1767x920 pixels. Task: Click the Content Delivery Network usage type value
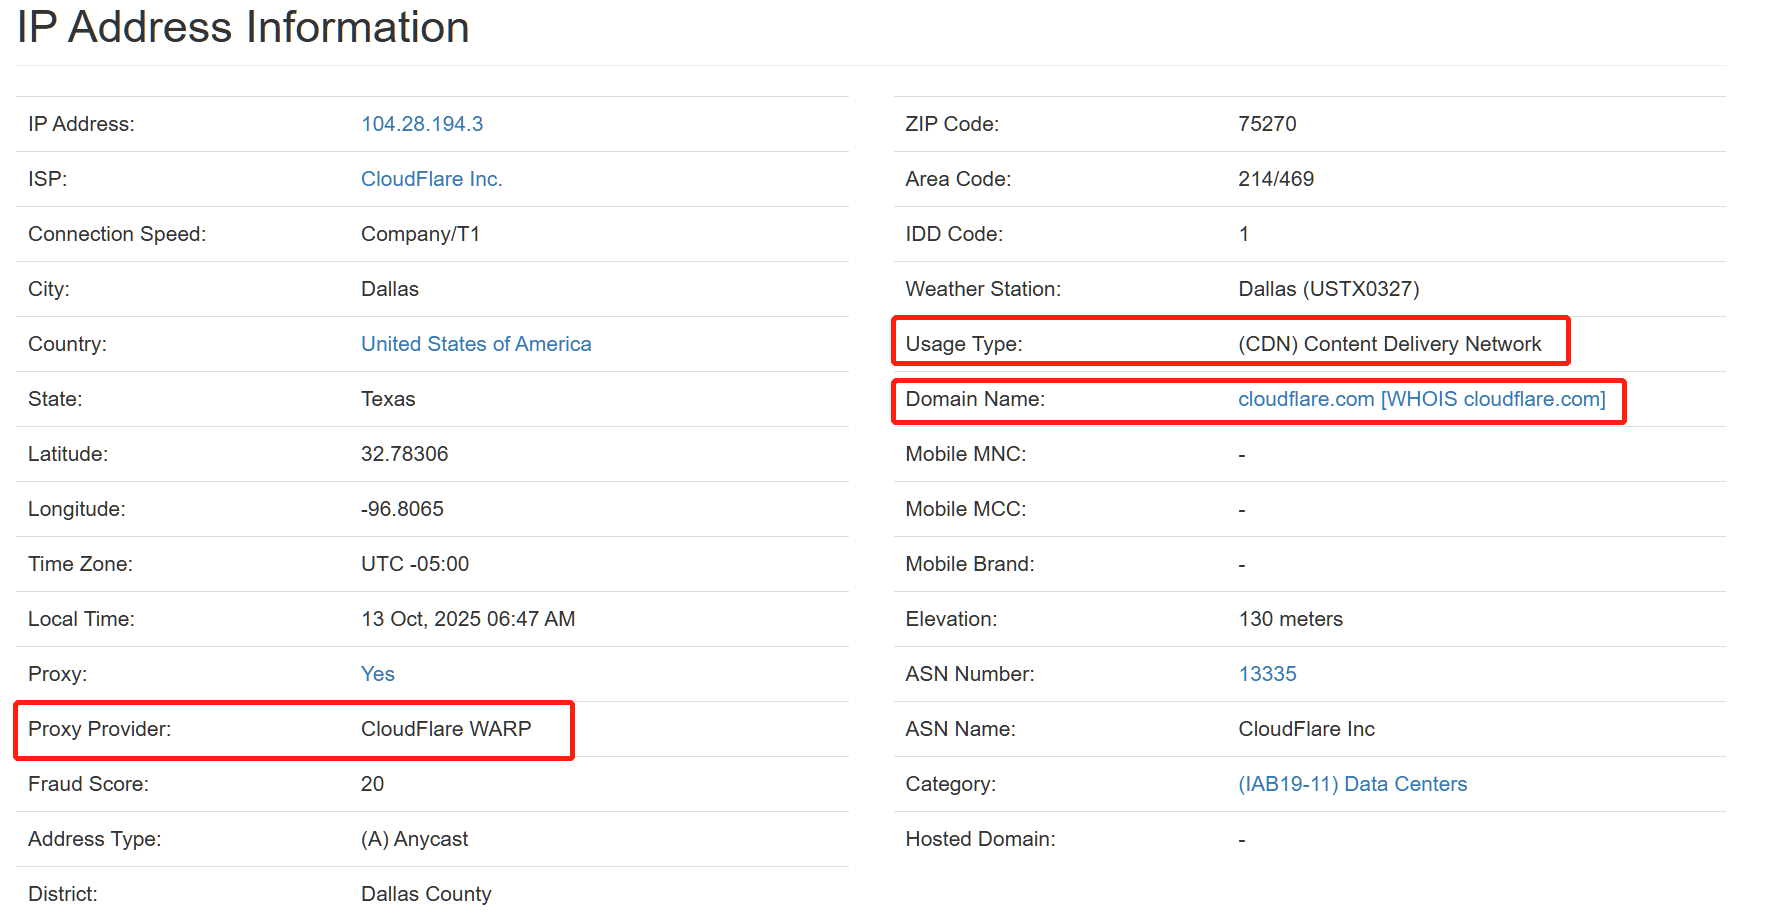pyautogui.click(x=1389, y=344)
